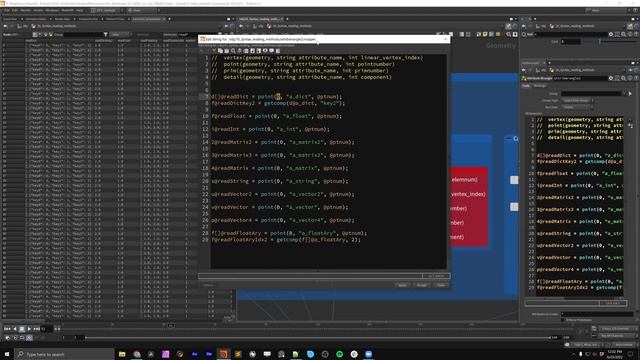Open the gear menu of Attribute Wrangle parameters
The image size is (640, 360).
[x=611, y=78]
